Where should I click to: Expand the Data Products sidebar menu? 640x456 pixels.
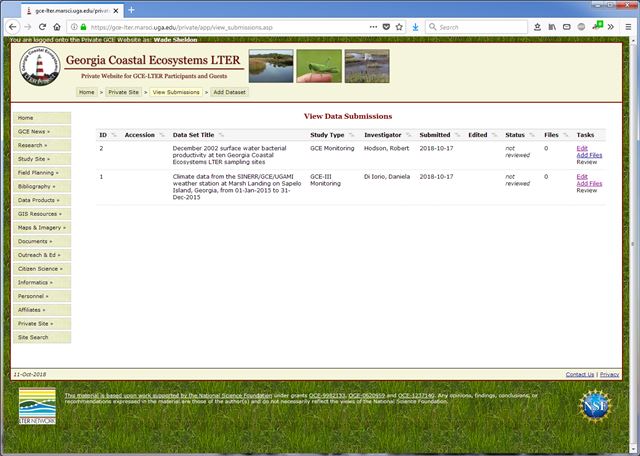[x=42, y=200]
